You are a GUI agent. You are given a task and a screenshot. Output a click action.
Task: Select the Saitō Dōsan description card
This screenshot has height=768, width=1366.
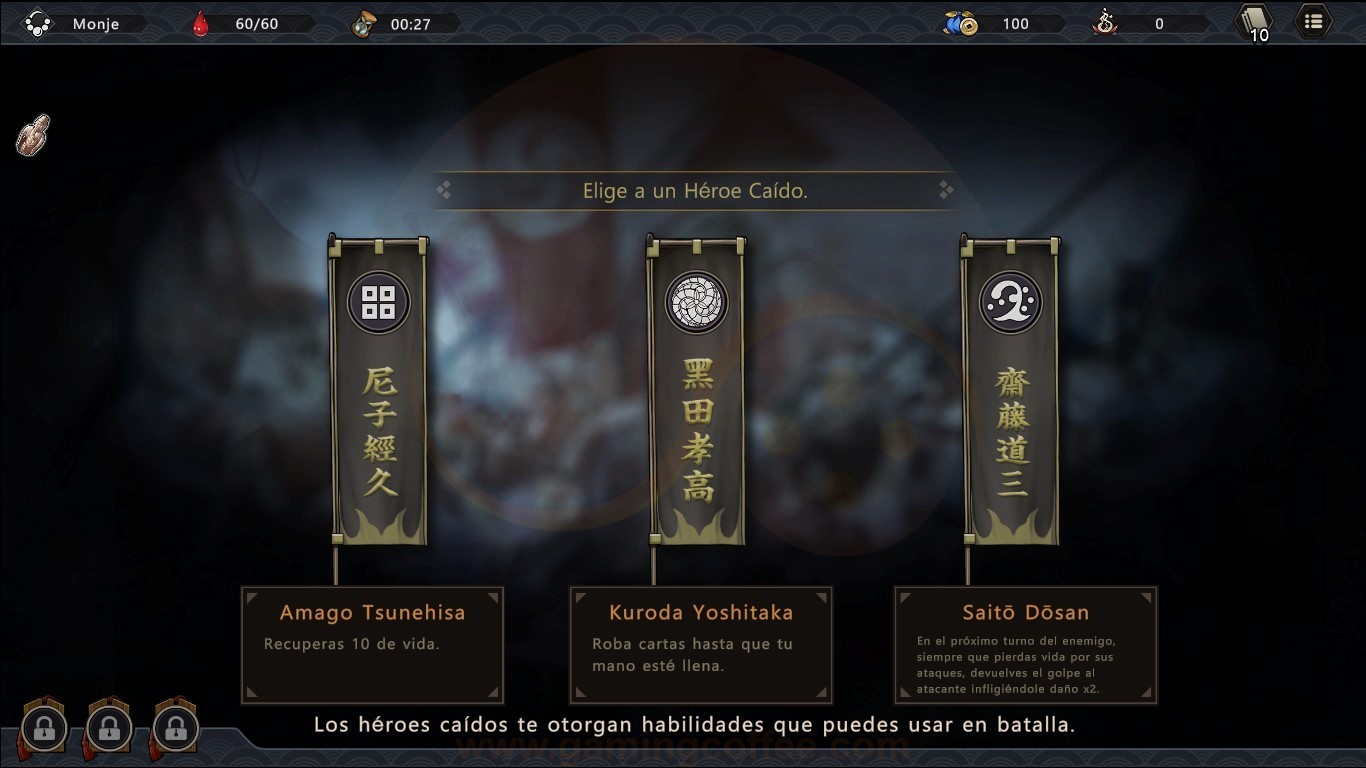[x=1025, y=645]
